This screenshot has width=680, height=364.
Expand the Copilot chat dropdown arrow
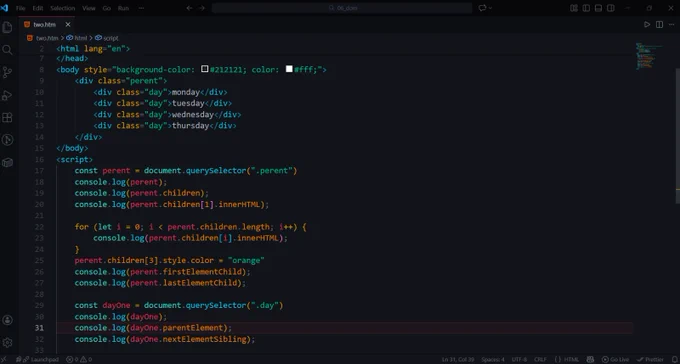tap(490, 8)
